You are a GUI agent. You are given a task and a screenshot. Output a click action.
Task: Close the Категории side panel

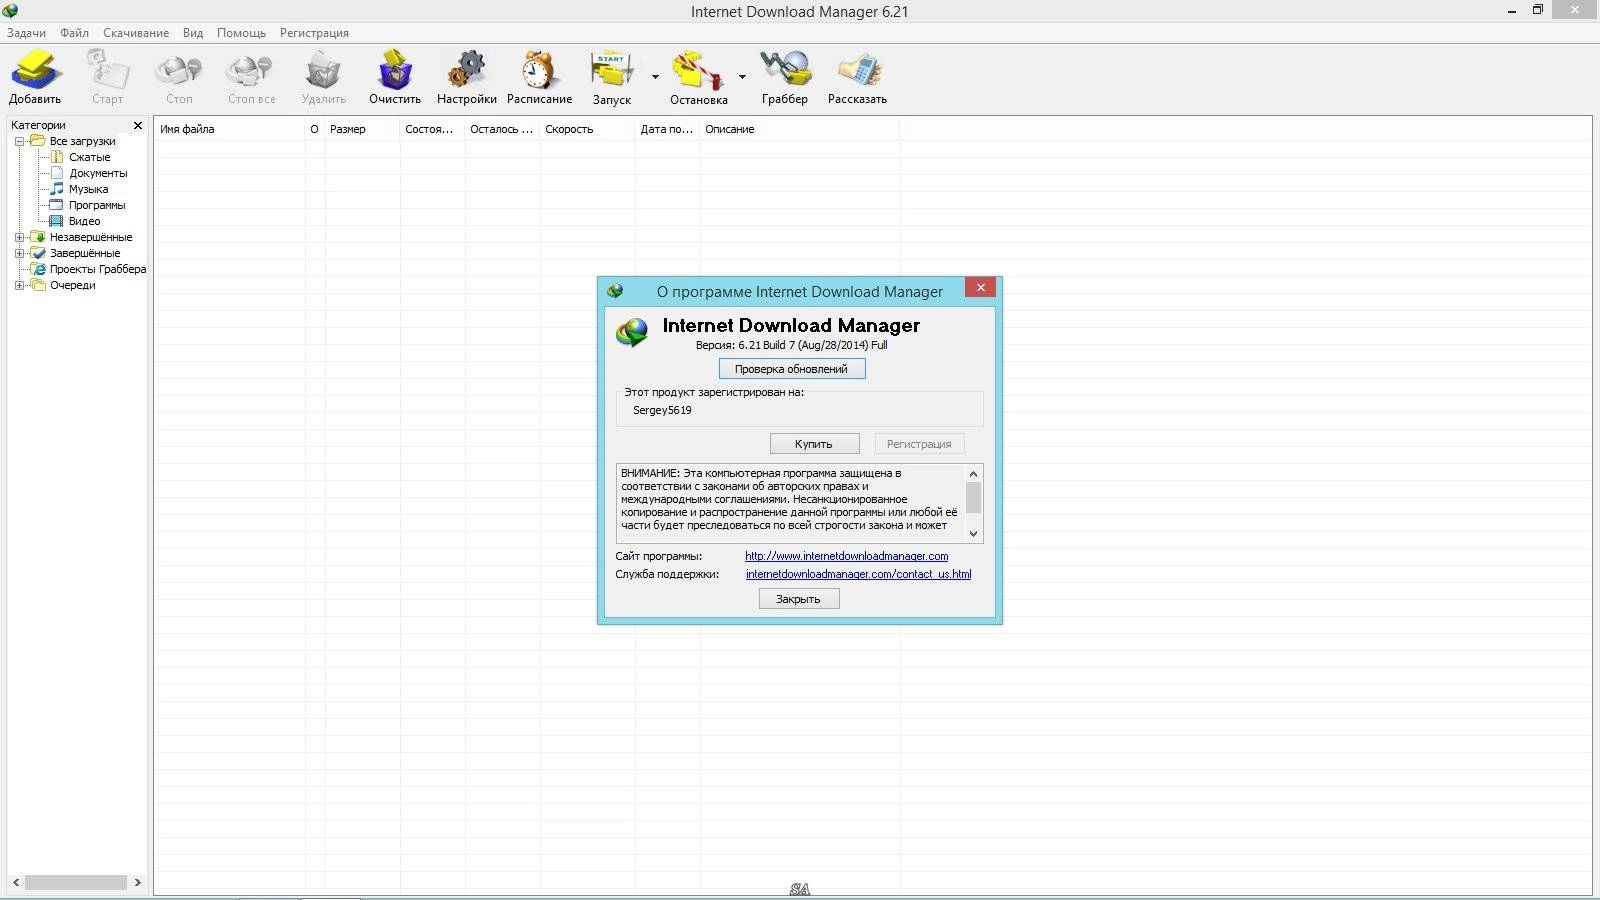[x=138, y=125]
